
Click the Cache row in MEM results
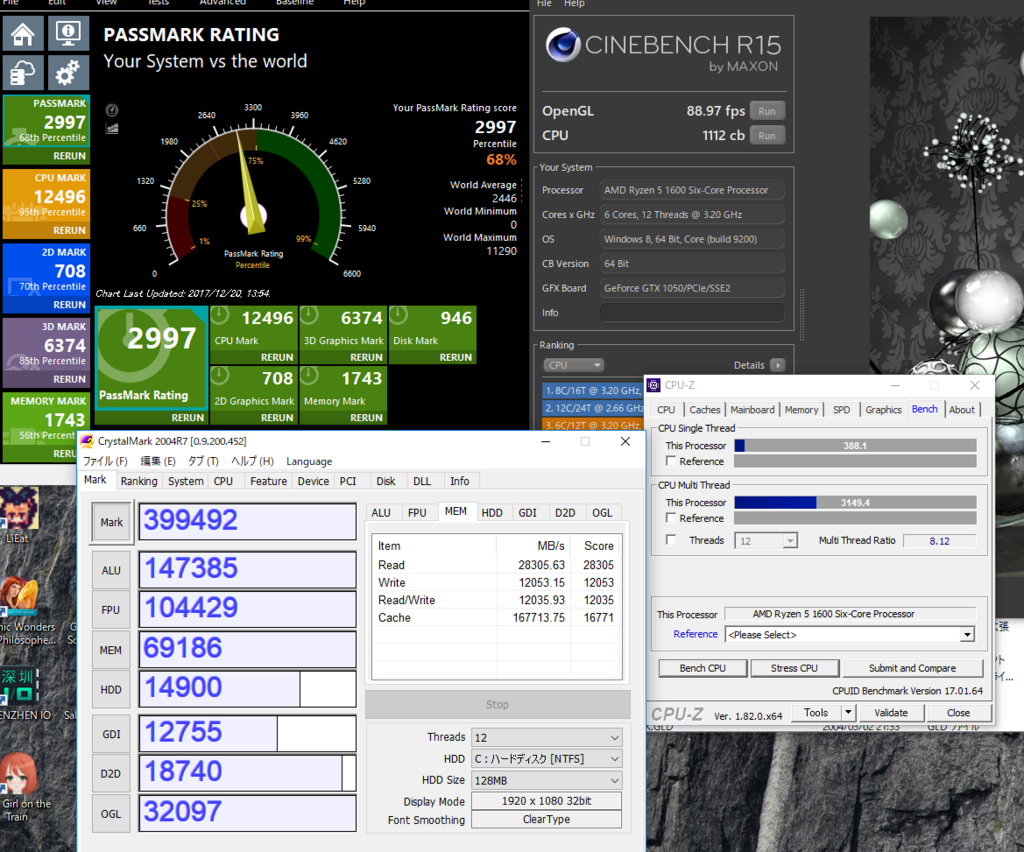tap(496, 618)
